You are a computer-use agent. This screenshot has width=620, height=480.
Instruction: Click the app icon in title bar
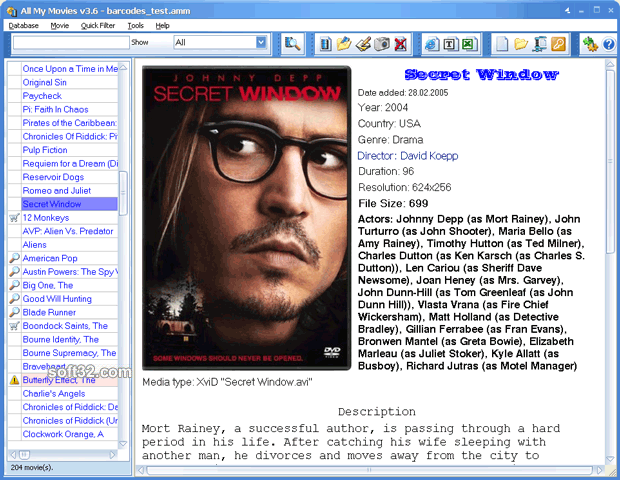[x=11, y=11]
